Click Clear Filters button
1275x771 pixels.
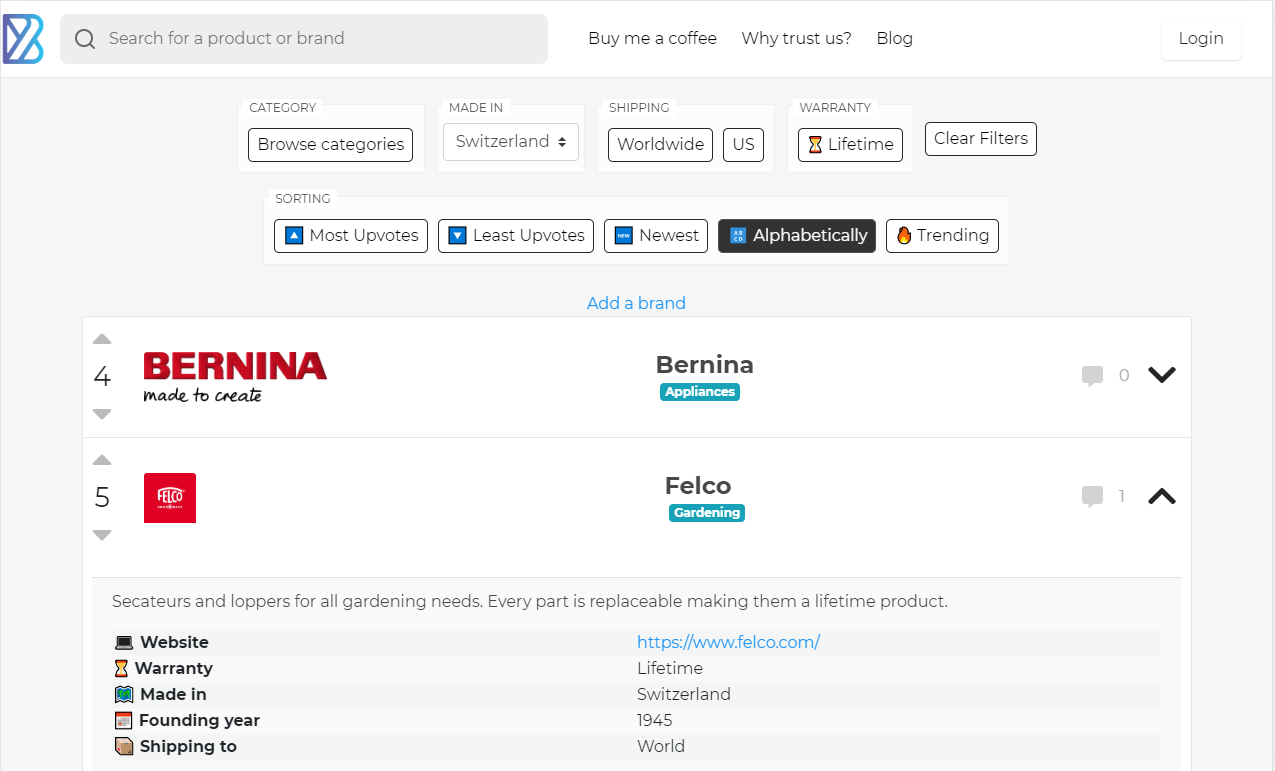(x=981, y=139)
